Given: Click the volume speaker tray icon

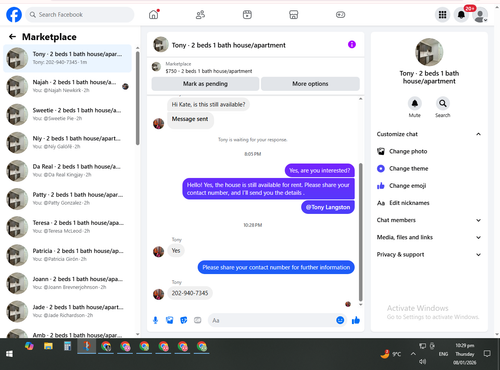Looking at the screenshot, I should coord(423,361).
